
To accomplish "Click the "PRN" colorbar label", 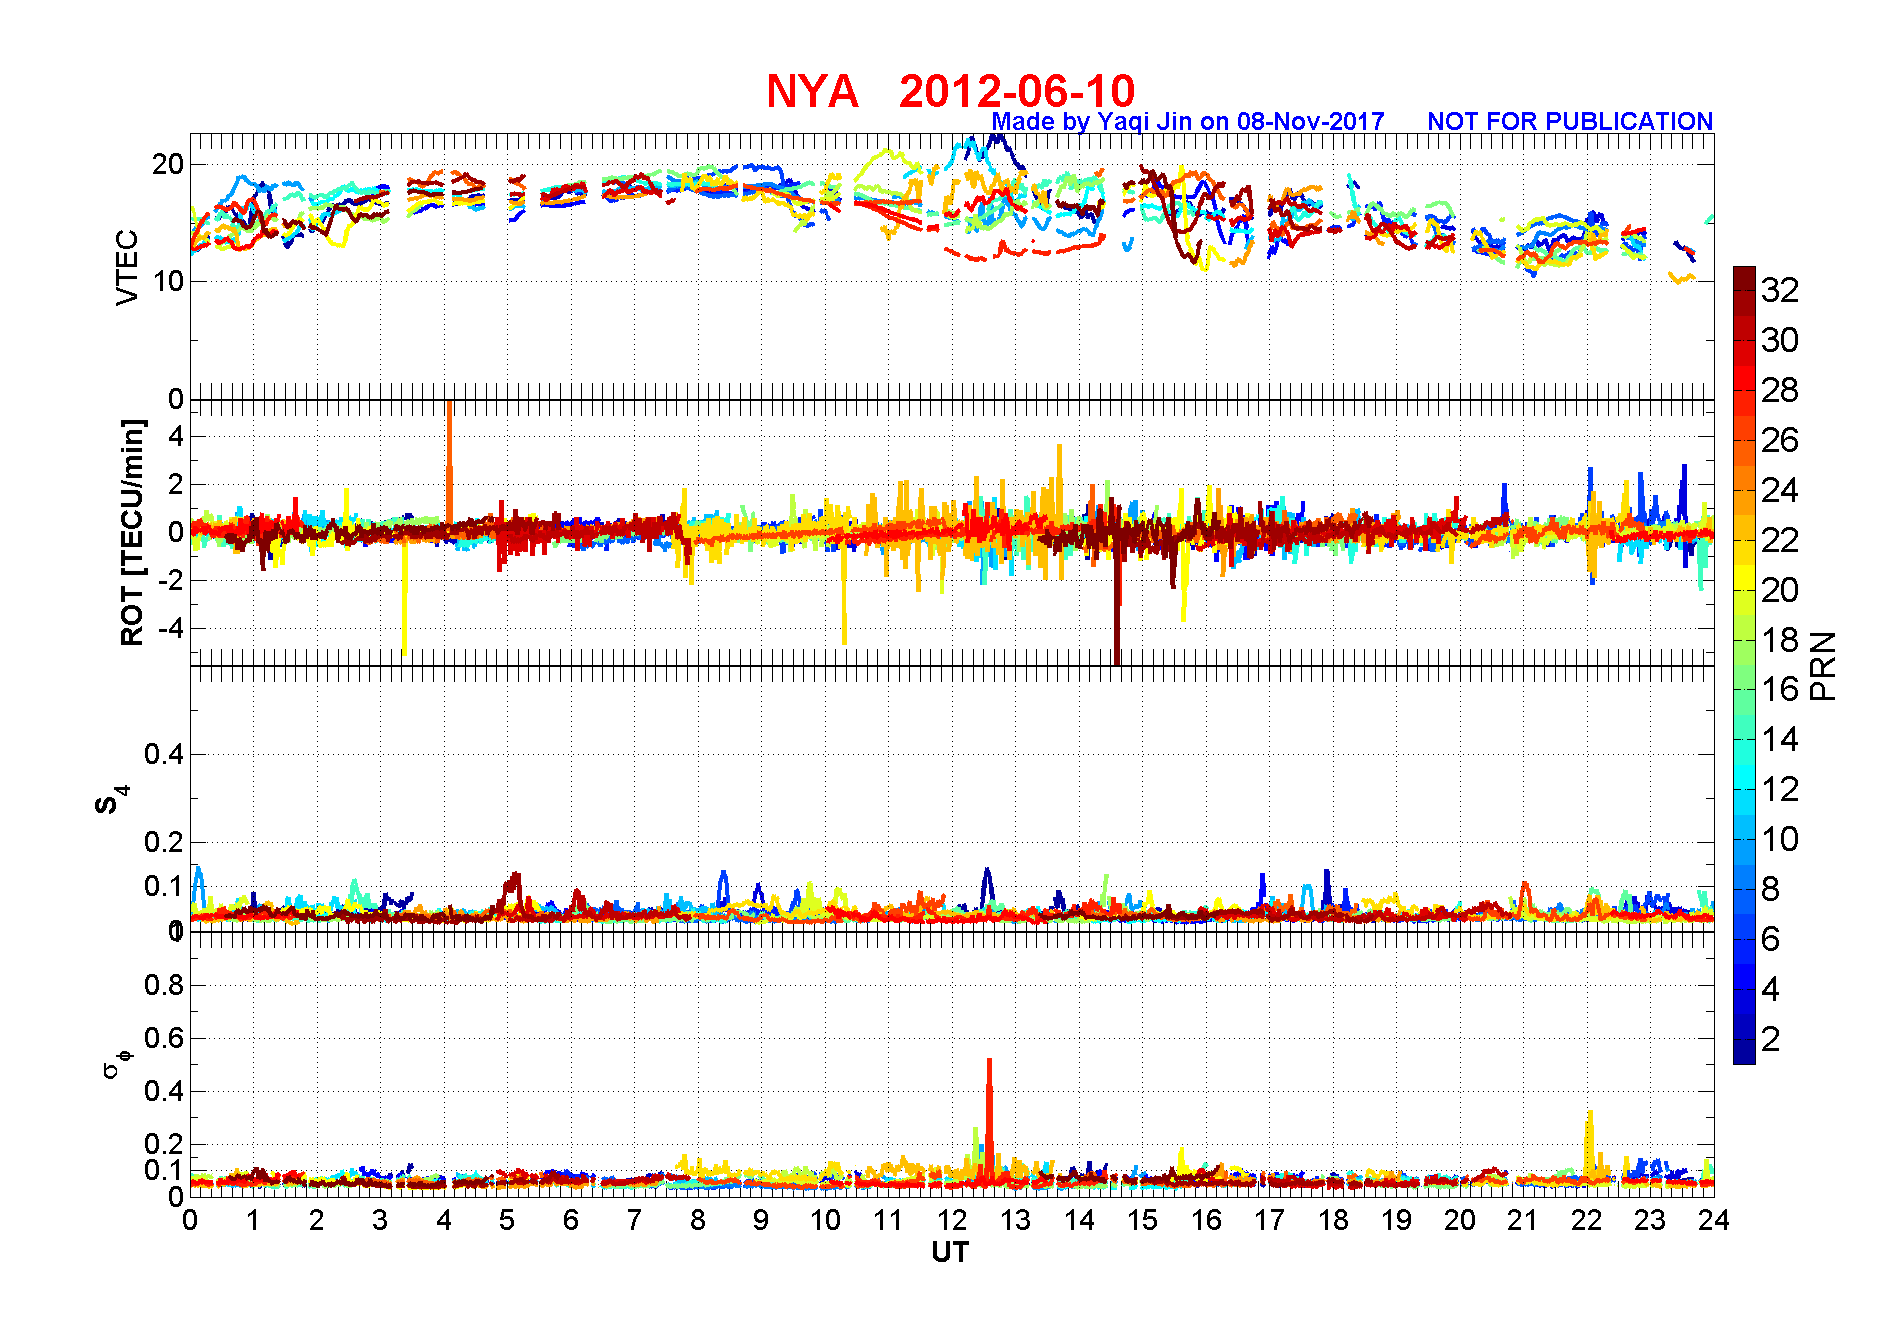I will [x=1823, y=666].
